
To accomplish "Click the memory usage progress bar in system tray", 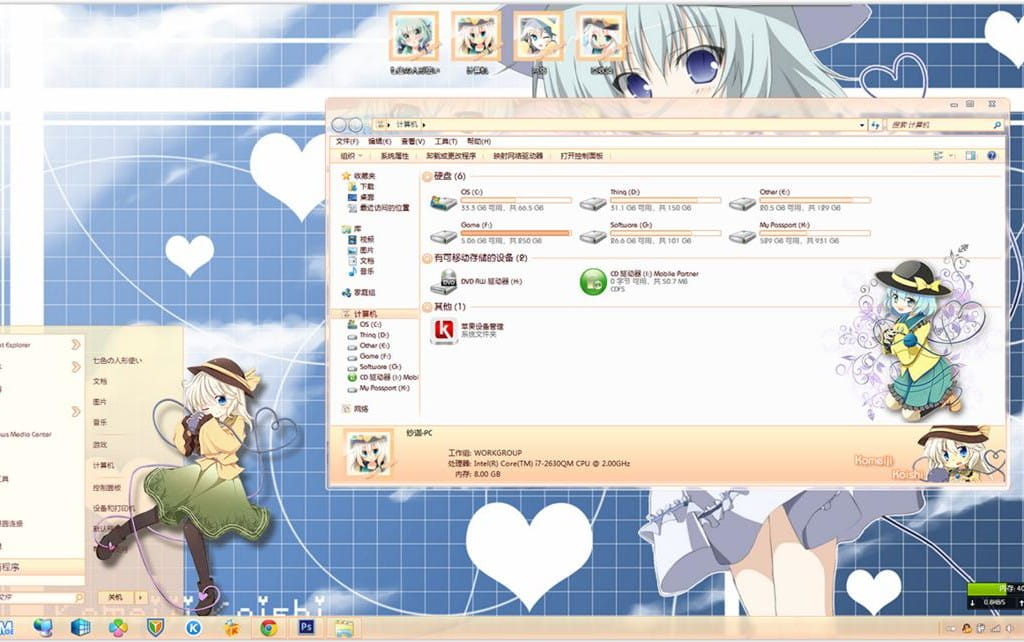I will point(987,589).
